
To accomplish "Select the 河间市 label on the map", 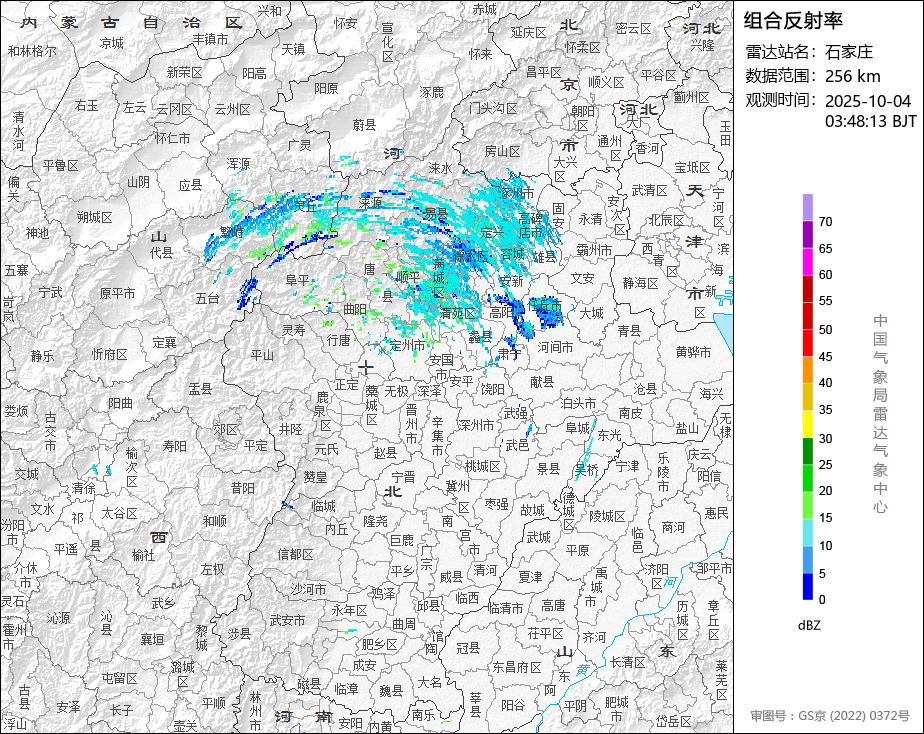I will [x=555, y=347].
